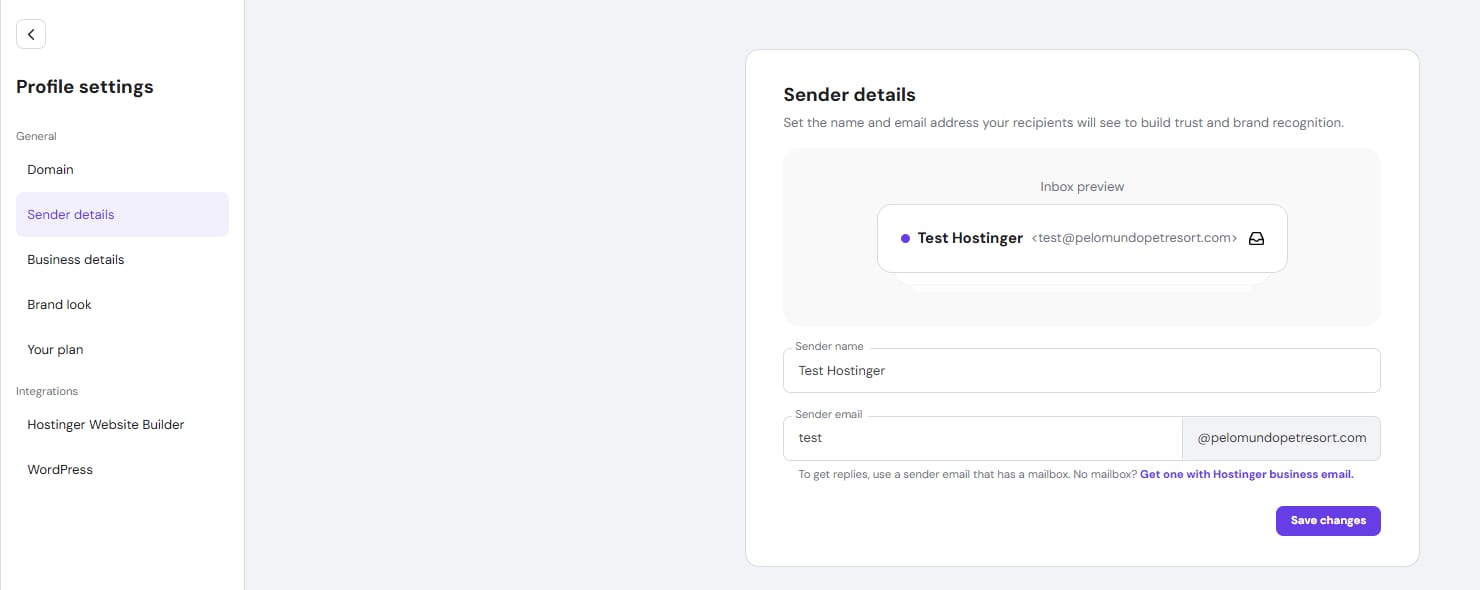1480x590 pixels.
Task: Click the Sender email input field
Action: tap(982, 438)
